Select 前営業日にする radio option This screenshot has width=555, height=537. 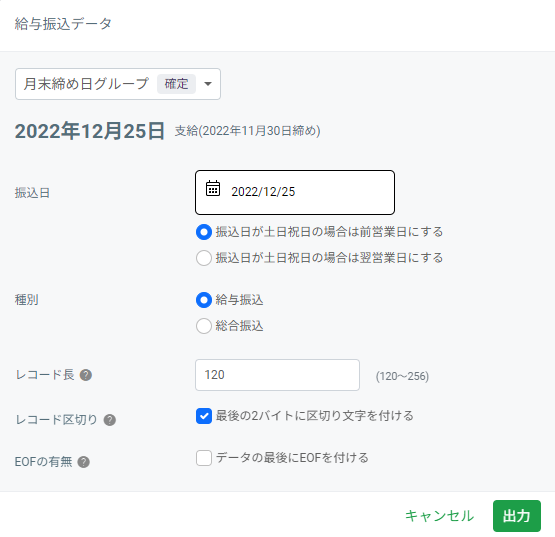(x=204, y=232)
